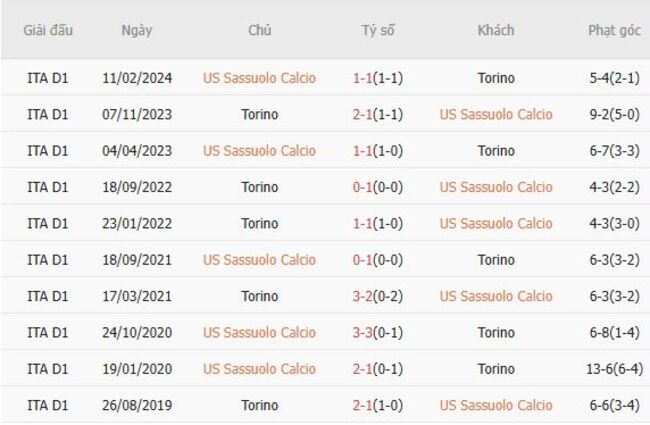The width and height of the screenshot is (650, 425).
Task: Click the 'Tỷ số' column header
Action: coord(378,30)
